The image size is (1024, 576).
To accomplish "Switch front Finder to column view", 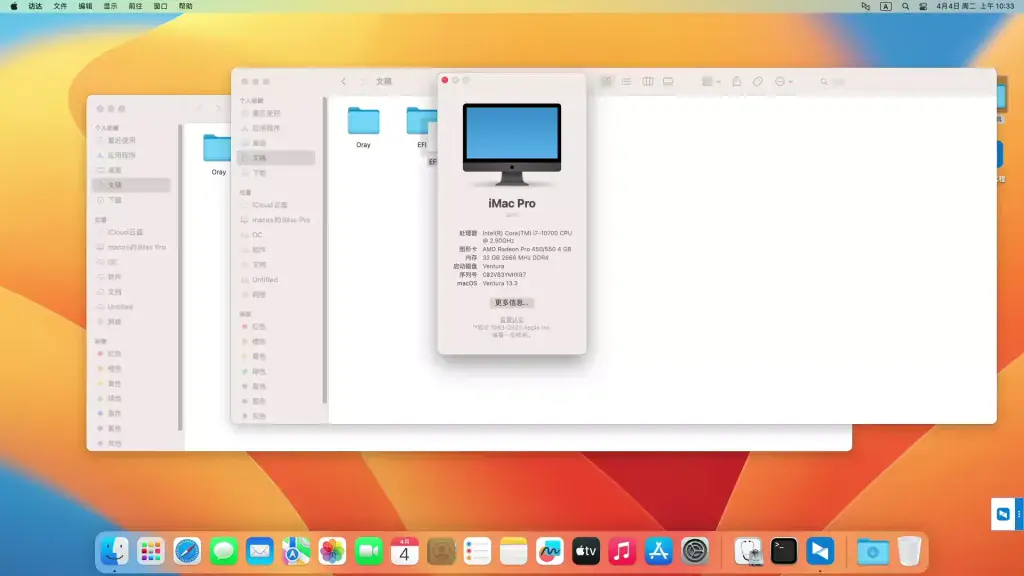I will click(647, 82).
